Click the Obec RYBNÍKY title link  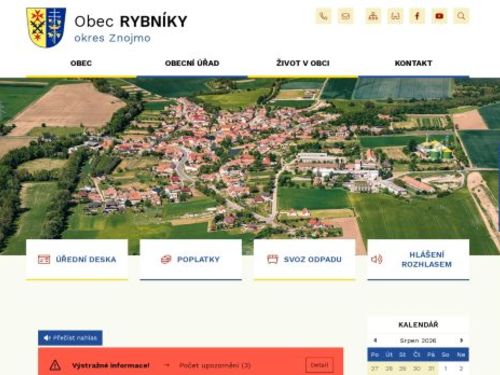pyautogui.click(x=131, y=21)
